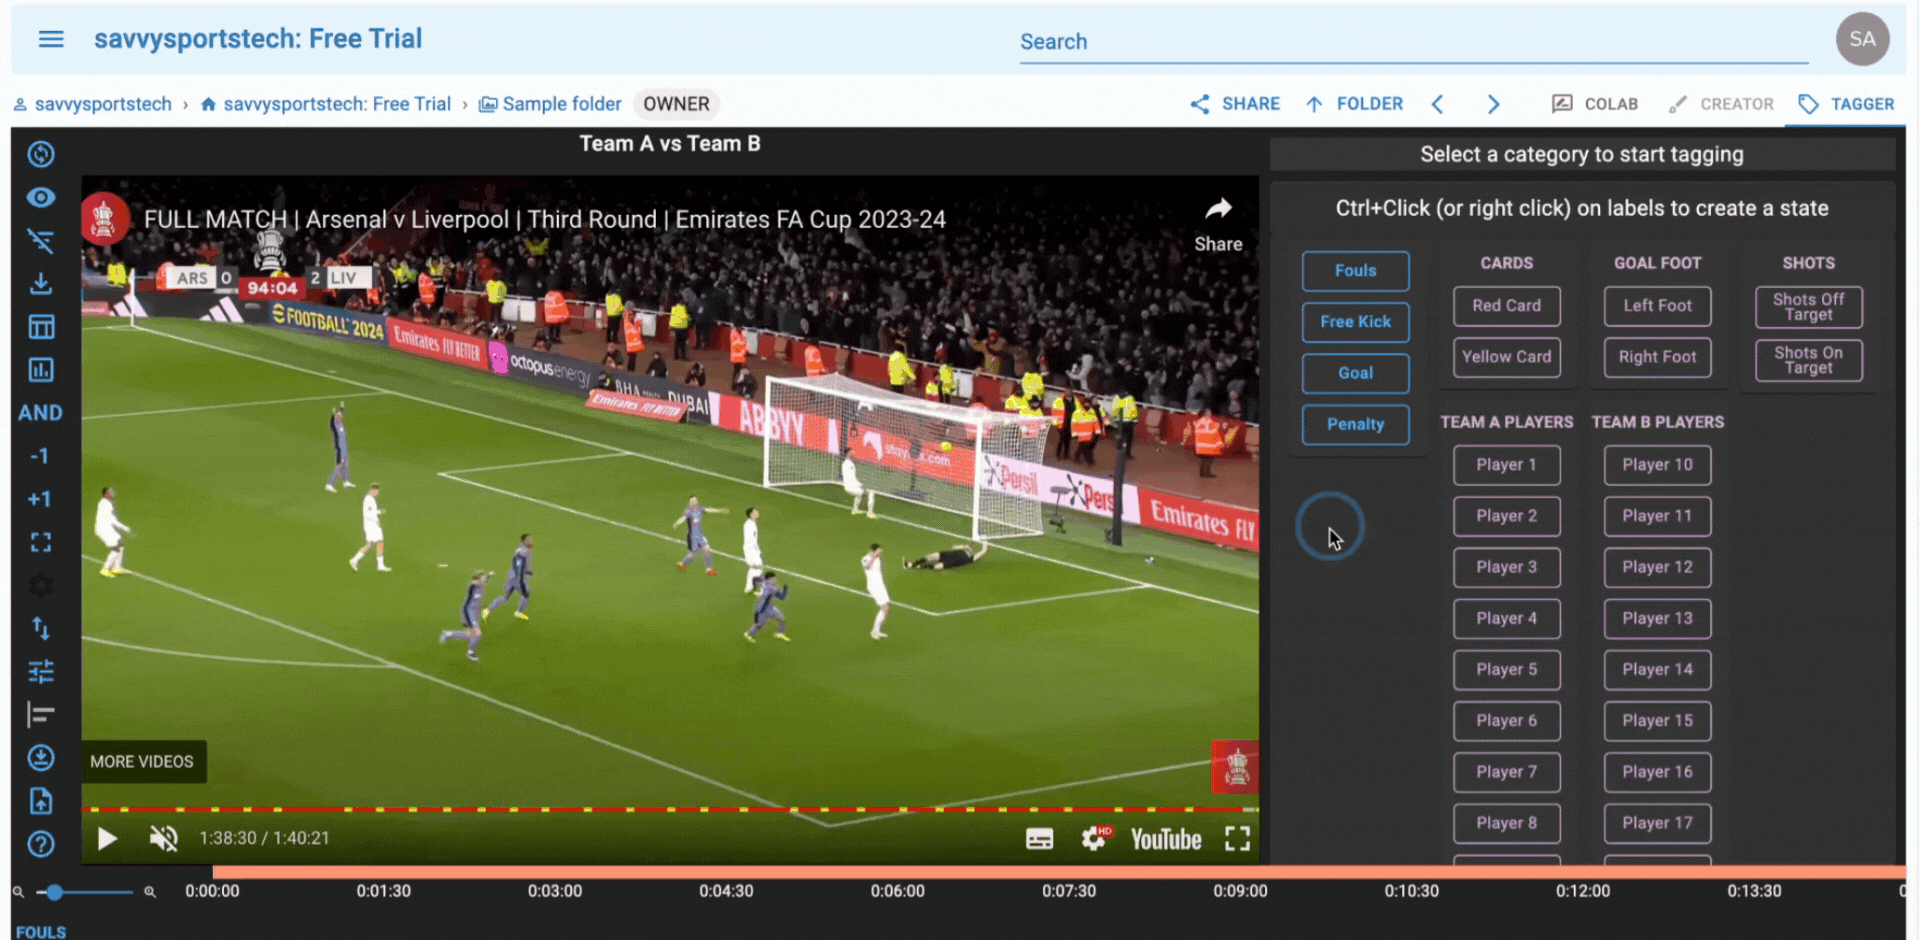Tag Yellow Card label
Image resolution: width=1920 pixels, height=940 pixels.
(1507, 357)
